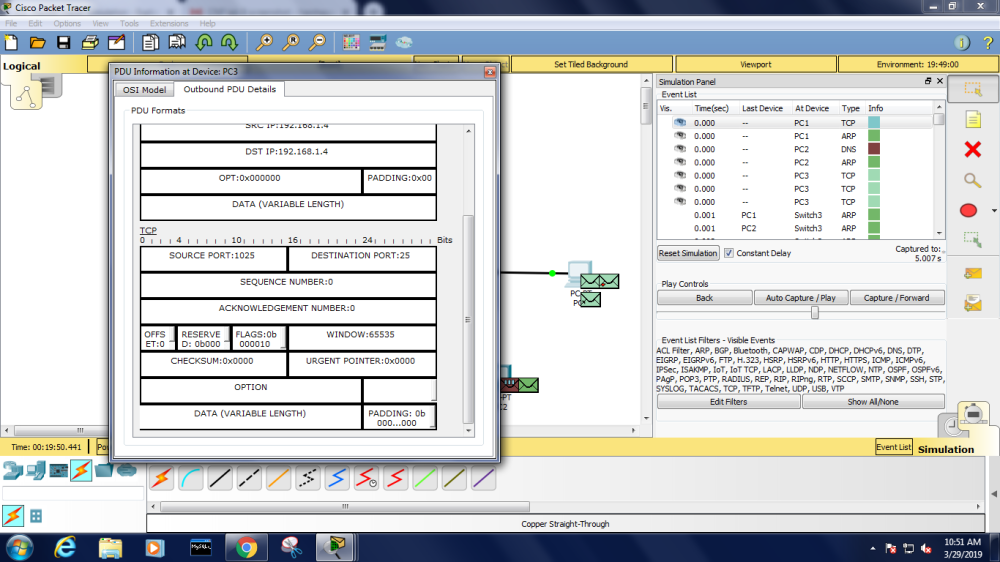This screenshot has height=562, width=1000.
Task: Click the Reset Simulation button
Action: [x=688, y=253]
